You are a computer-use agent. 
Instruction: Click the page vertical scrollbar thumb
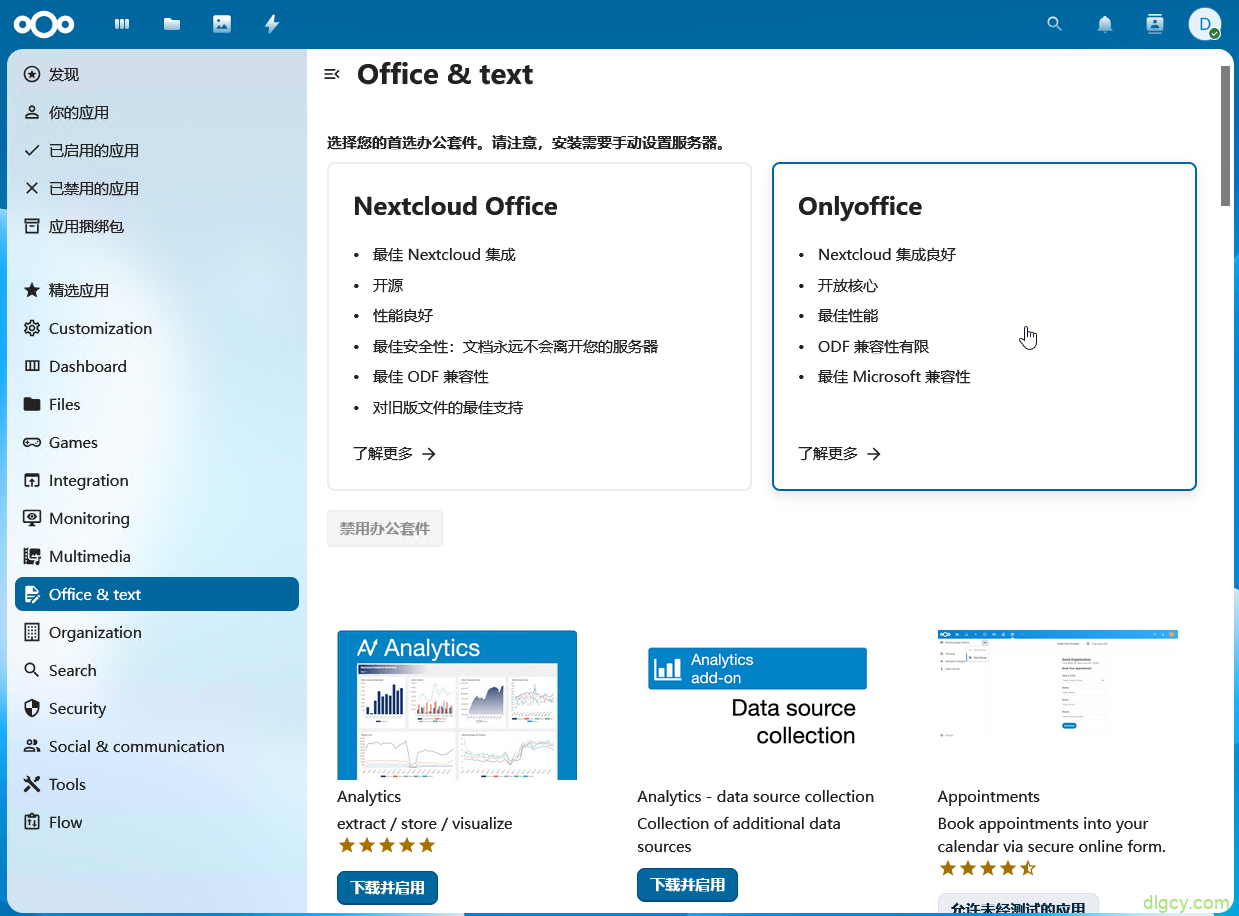click(1226, 135)
